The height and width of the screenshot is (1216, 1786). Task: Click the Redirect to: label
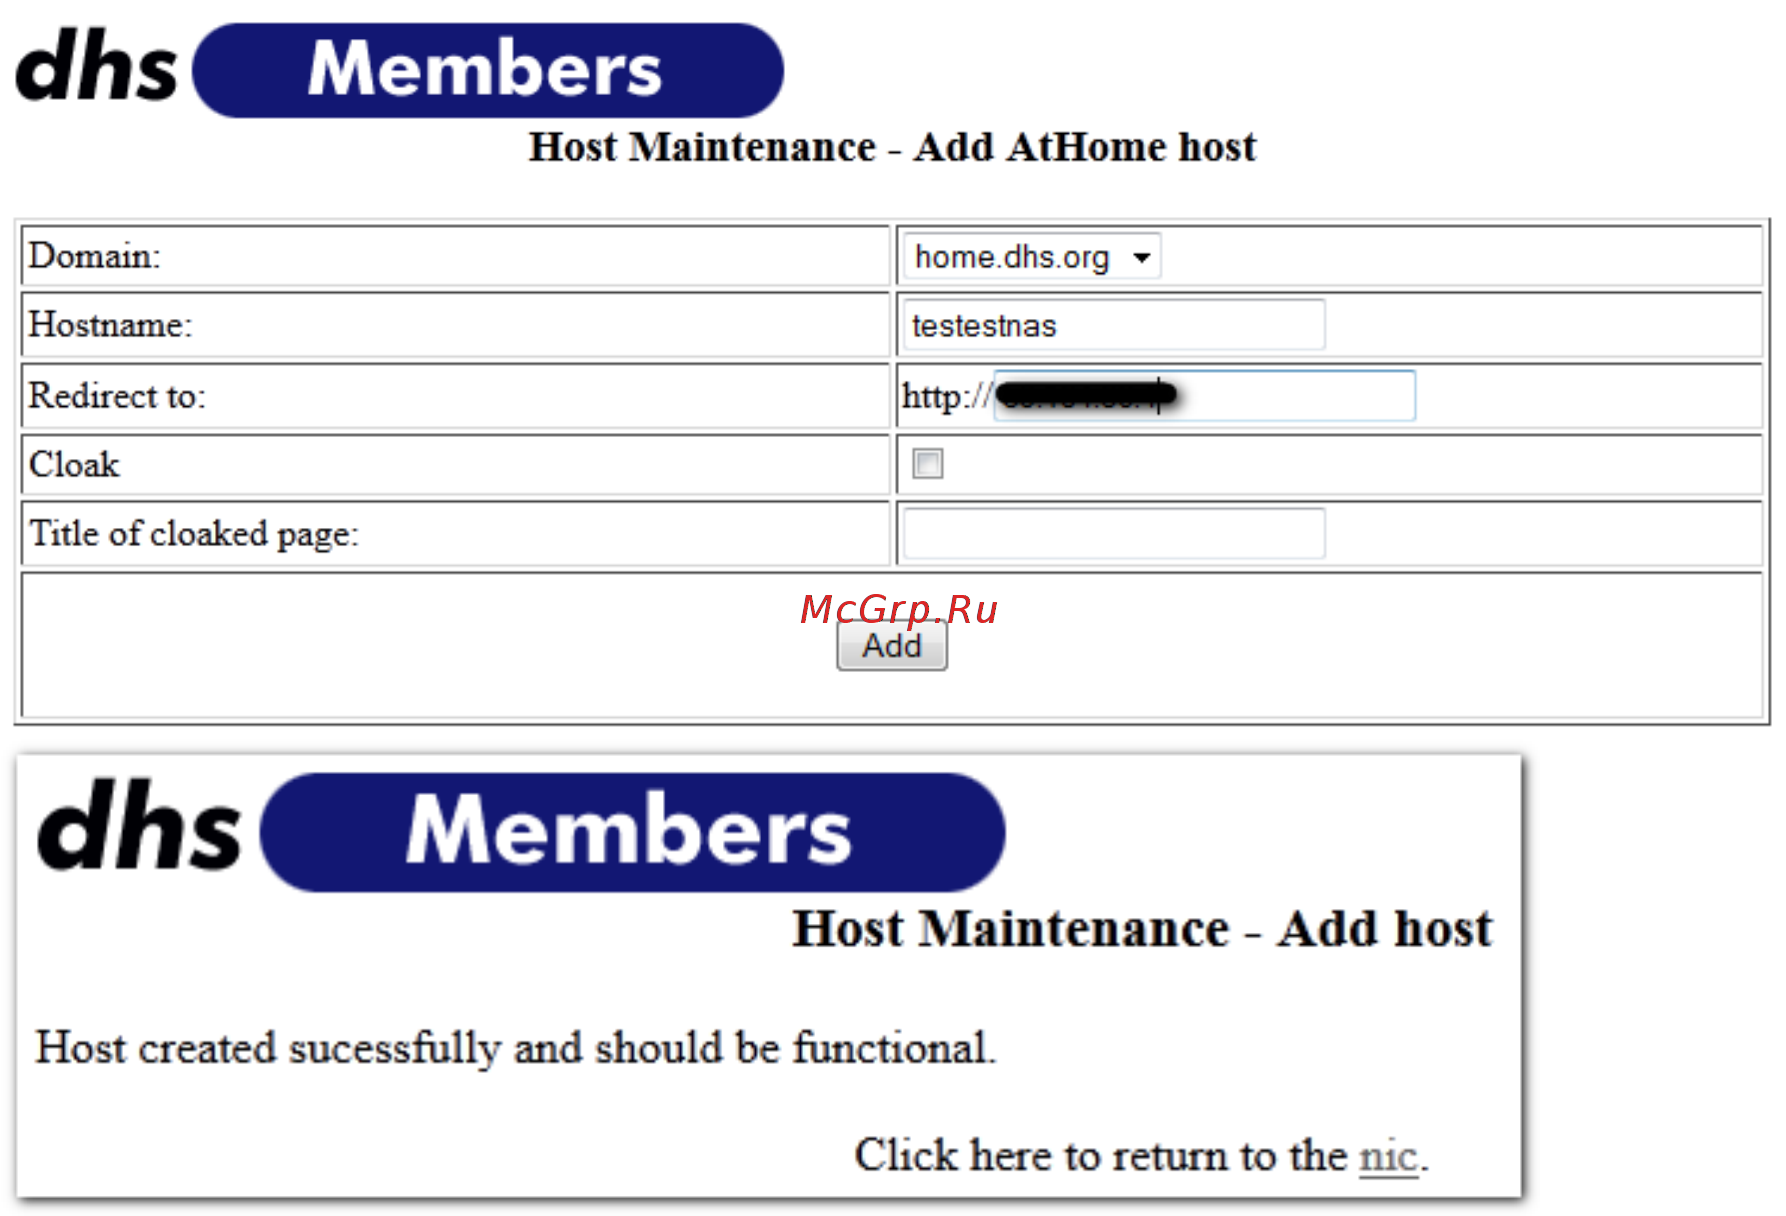[117, 396]
